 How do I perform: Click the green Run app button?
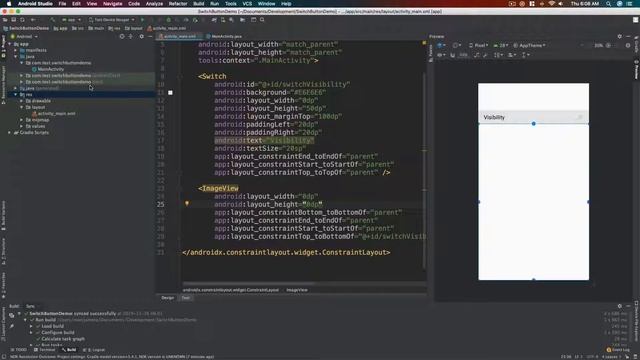[x=142, y=20]
